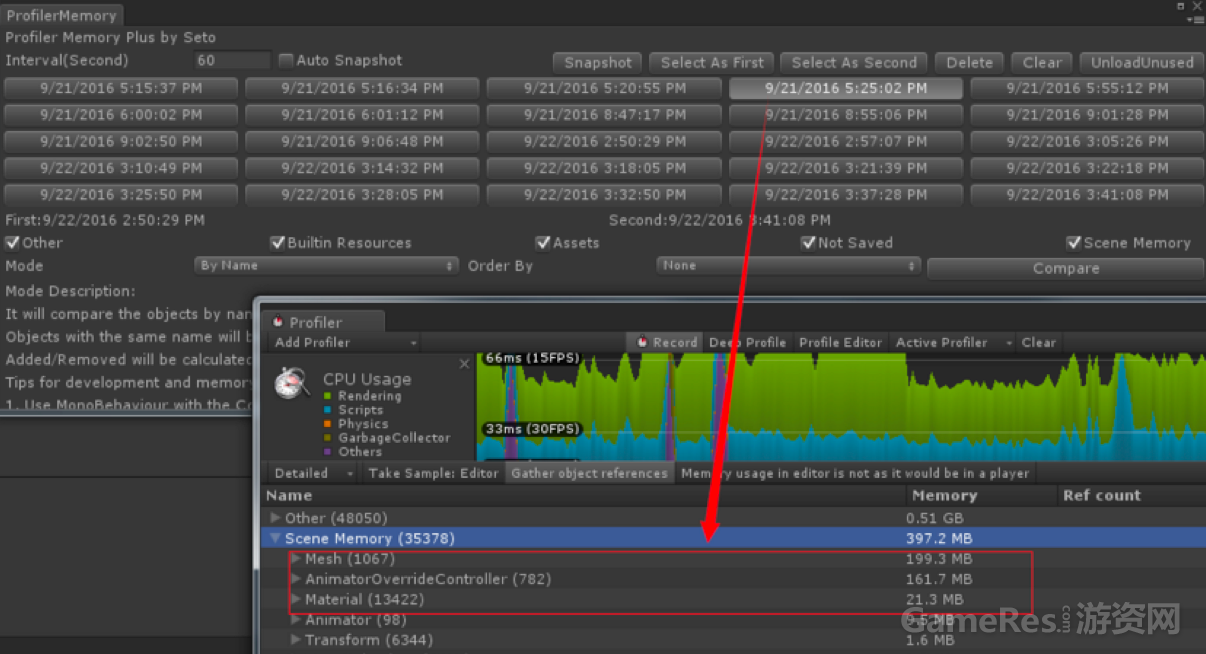
Task: Select snapshot 9/22/2016 3:25:50 PM
Action: click(121, 195)
